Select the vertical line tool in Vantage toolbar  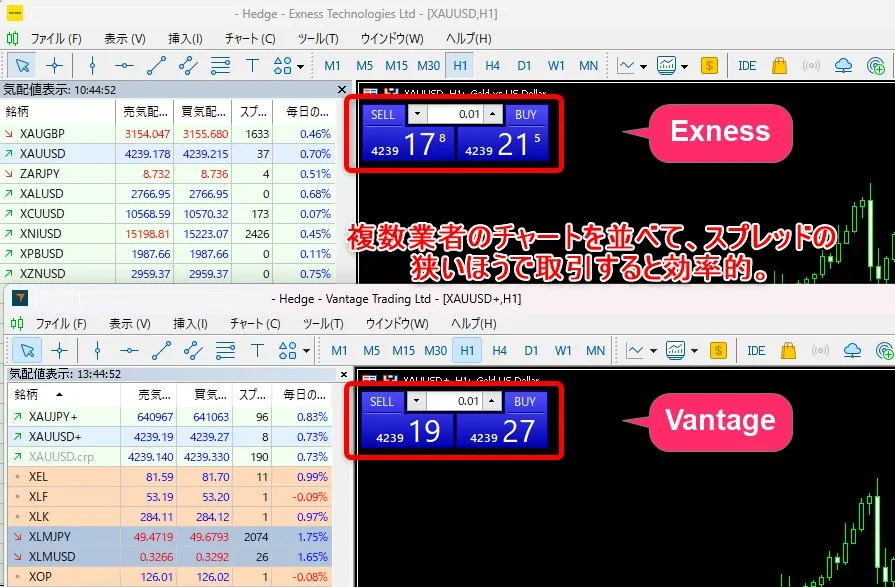tap(97, 350)
